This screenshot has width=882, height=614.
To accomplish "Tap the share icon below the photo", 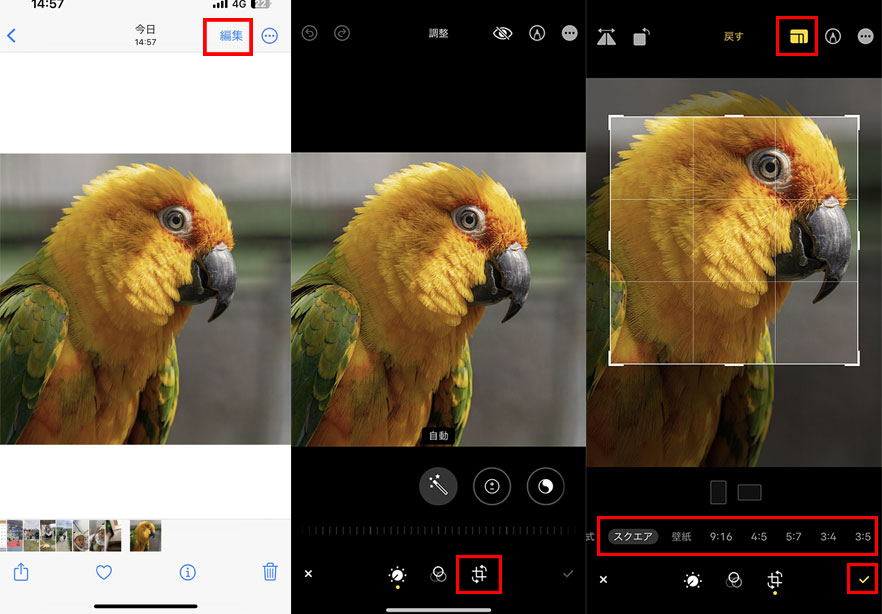I will coord(21,572).
